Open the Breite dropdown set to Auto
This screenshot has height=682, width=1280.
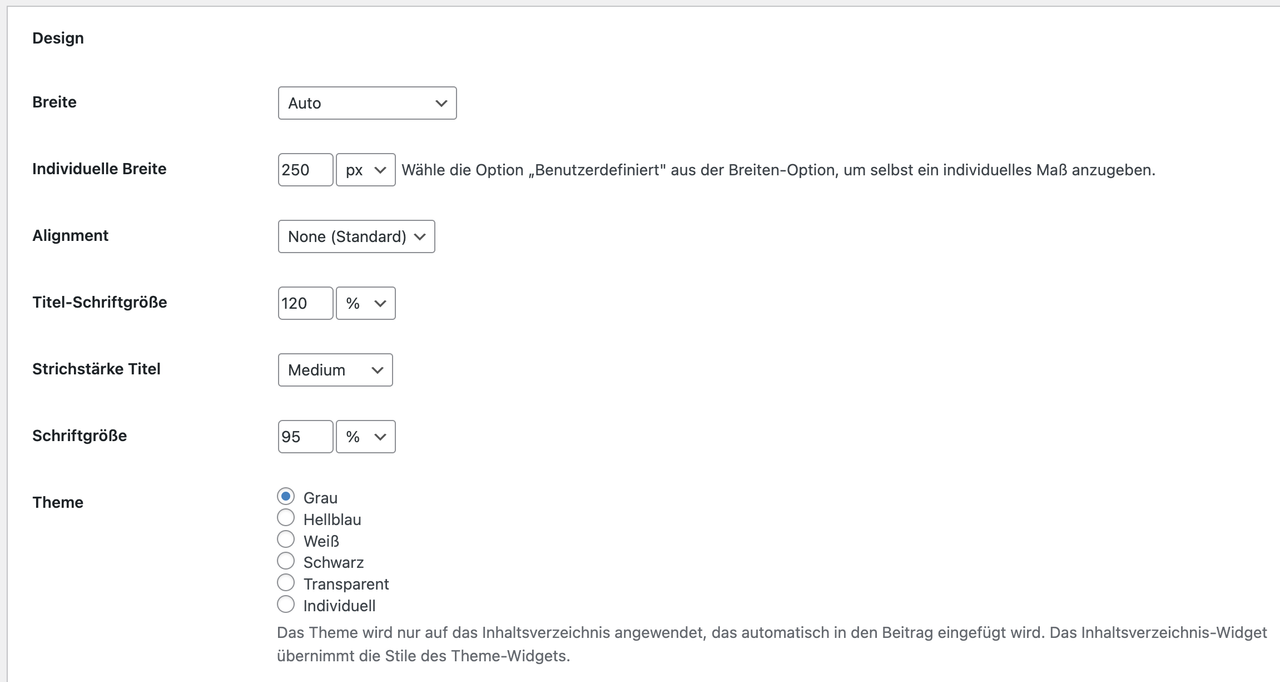coord(367,103)
